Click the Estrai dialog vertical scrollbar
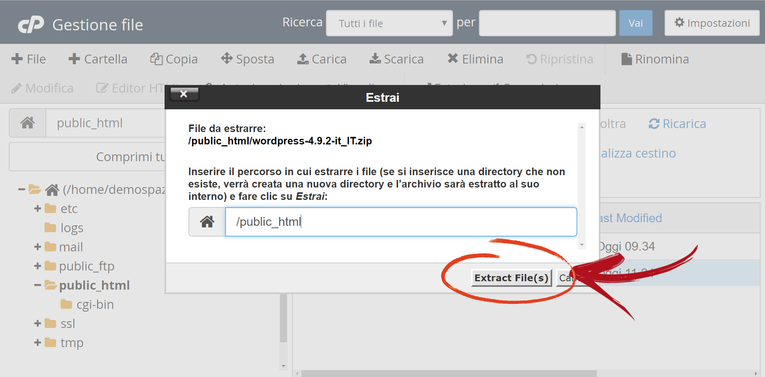The image size is (765, 377). [x=581, y=185]
